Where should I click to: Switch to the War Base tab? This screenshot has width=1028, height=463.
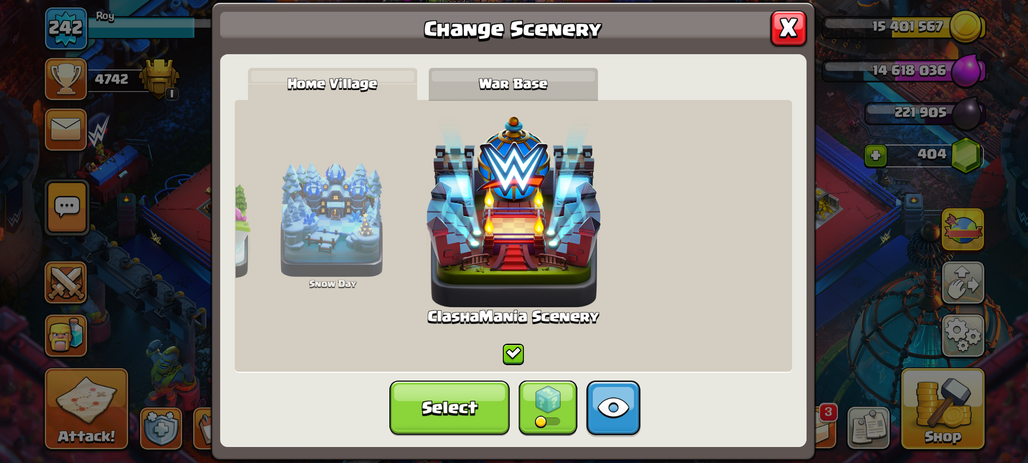[x=513, y=84]
